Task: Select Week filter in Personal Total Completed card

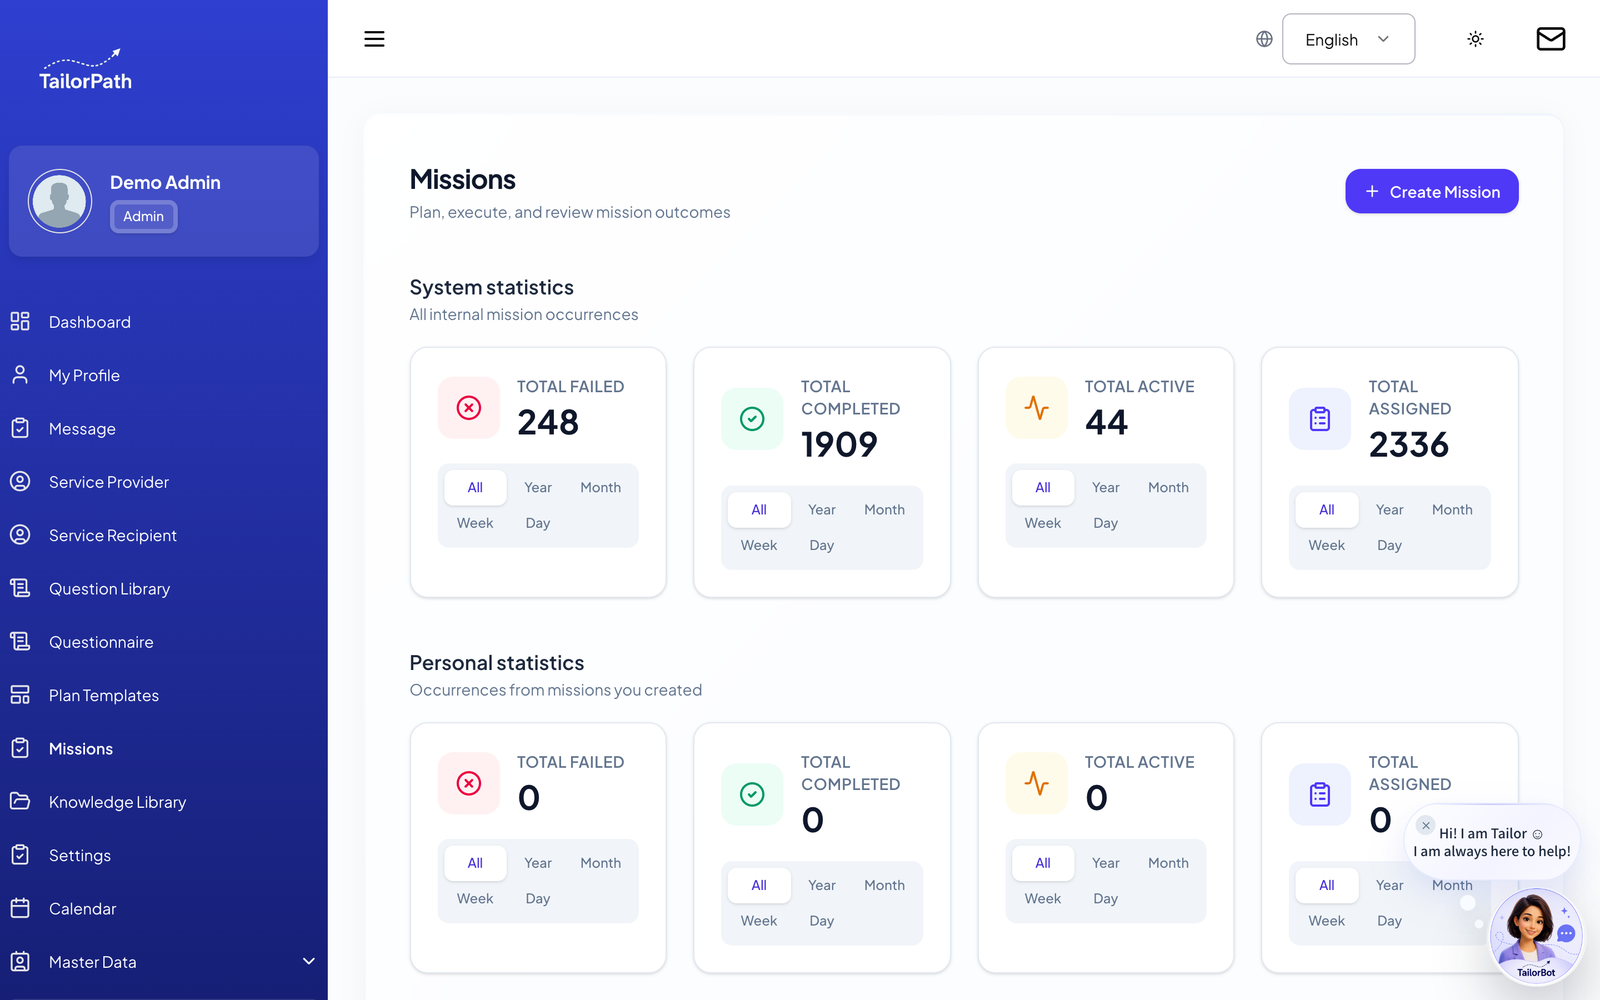Action: point(759,921)
